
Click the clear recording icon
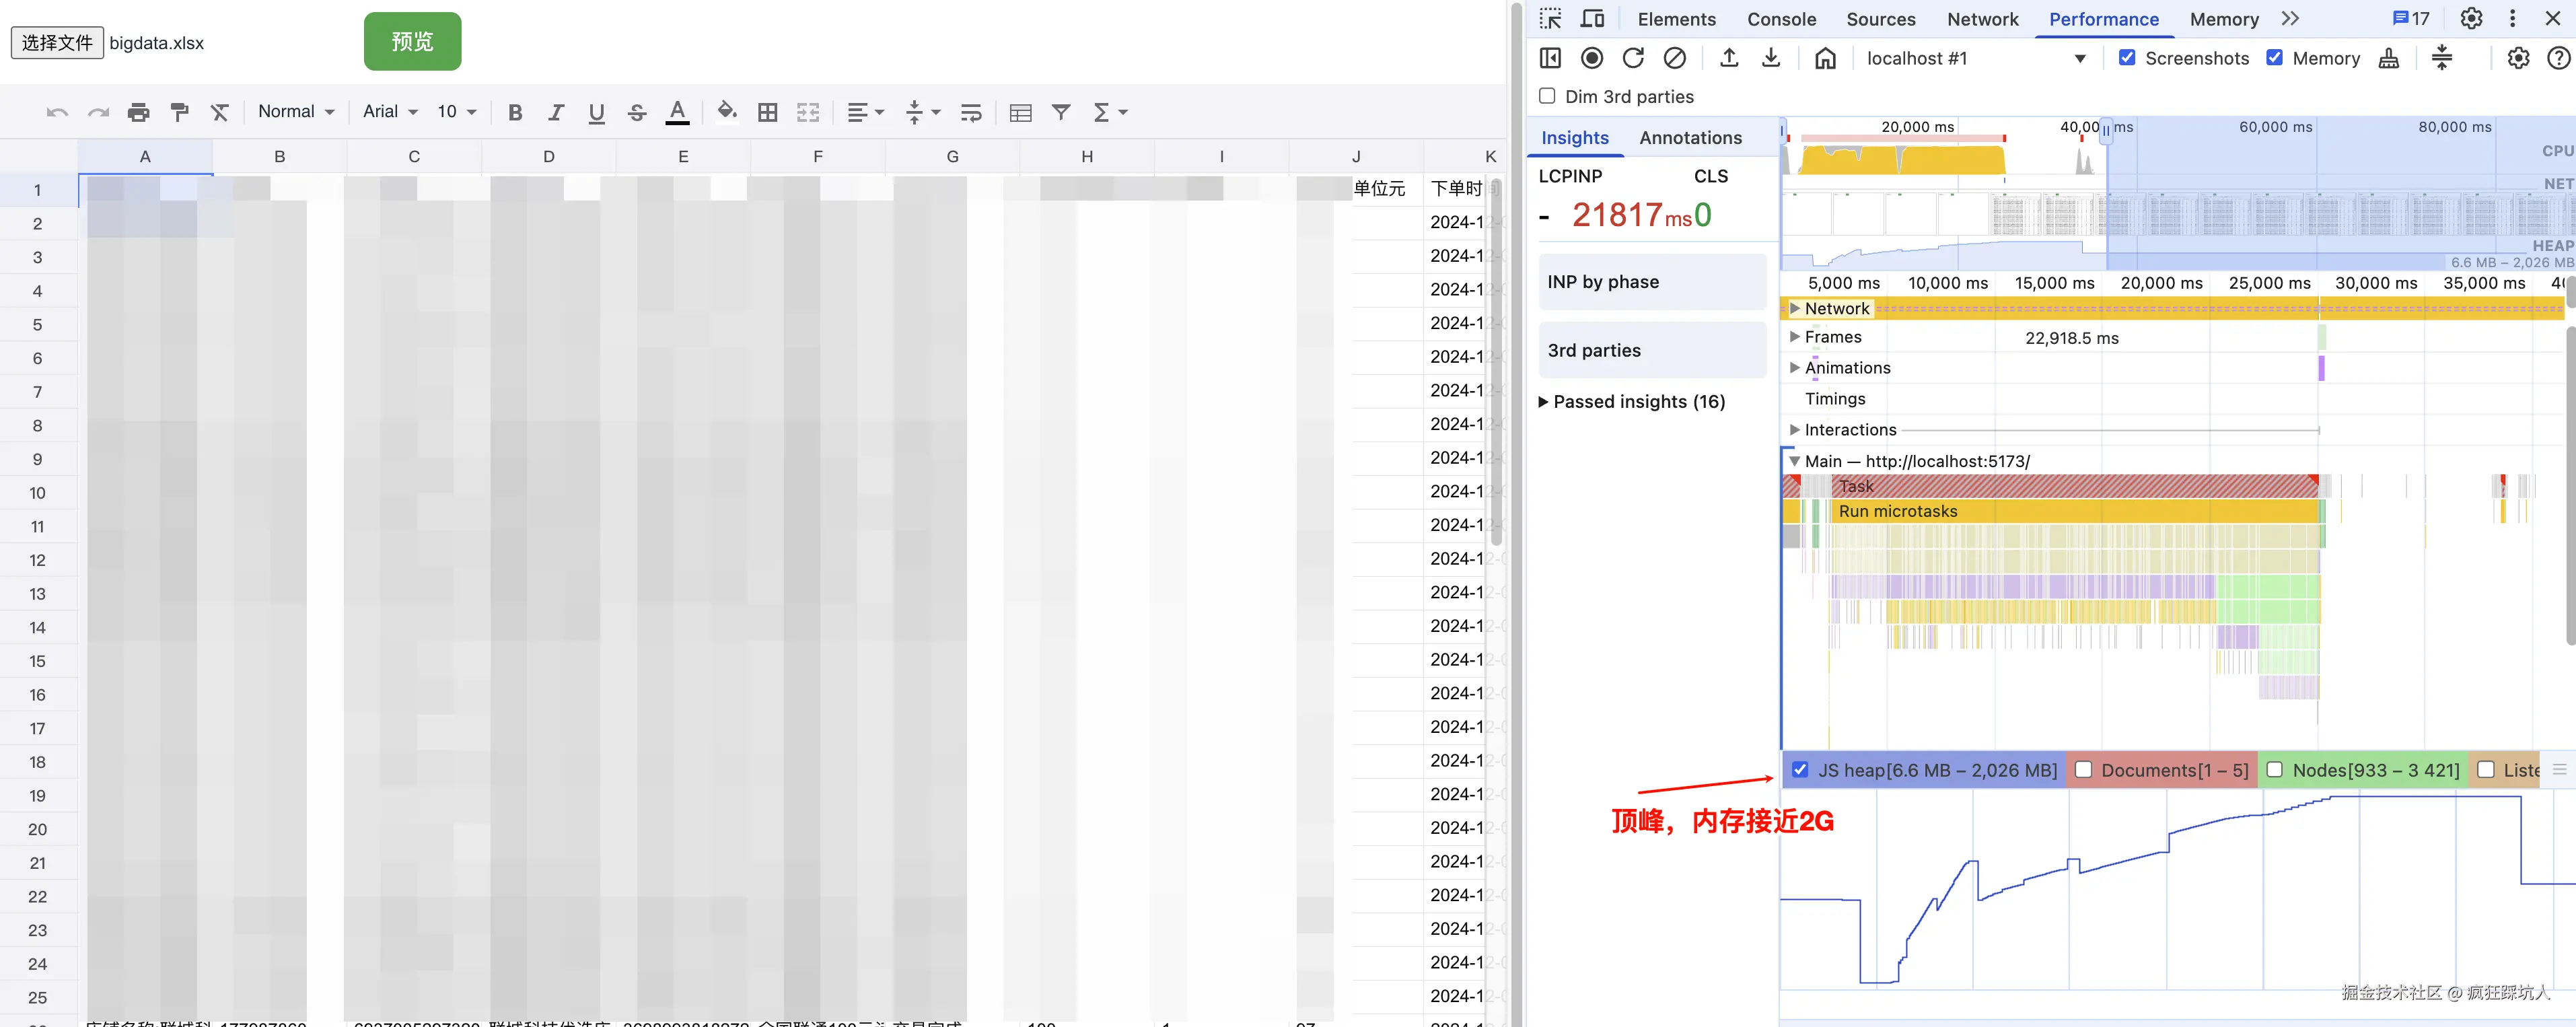coord(1674,58)
